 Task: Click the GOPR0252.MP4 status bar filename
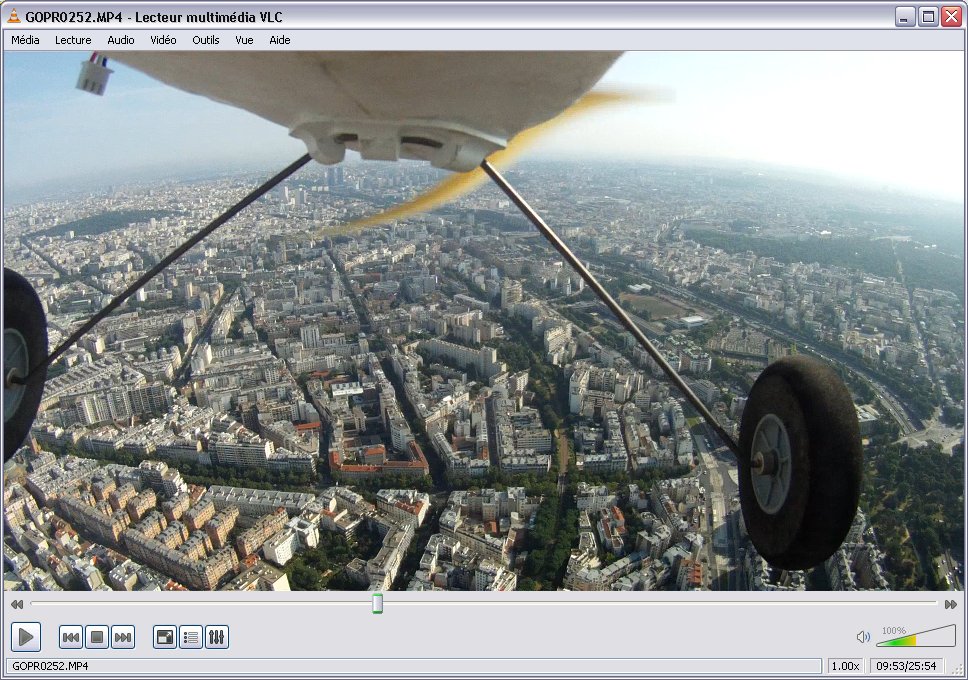[x=50, y=666]
